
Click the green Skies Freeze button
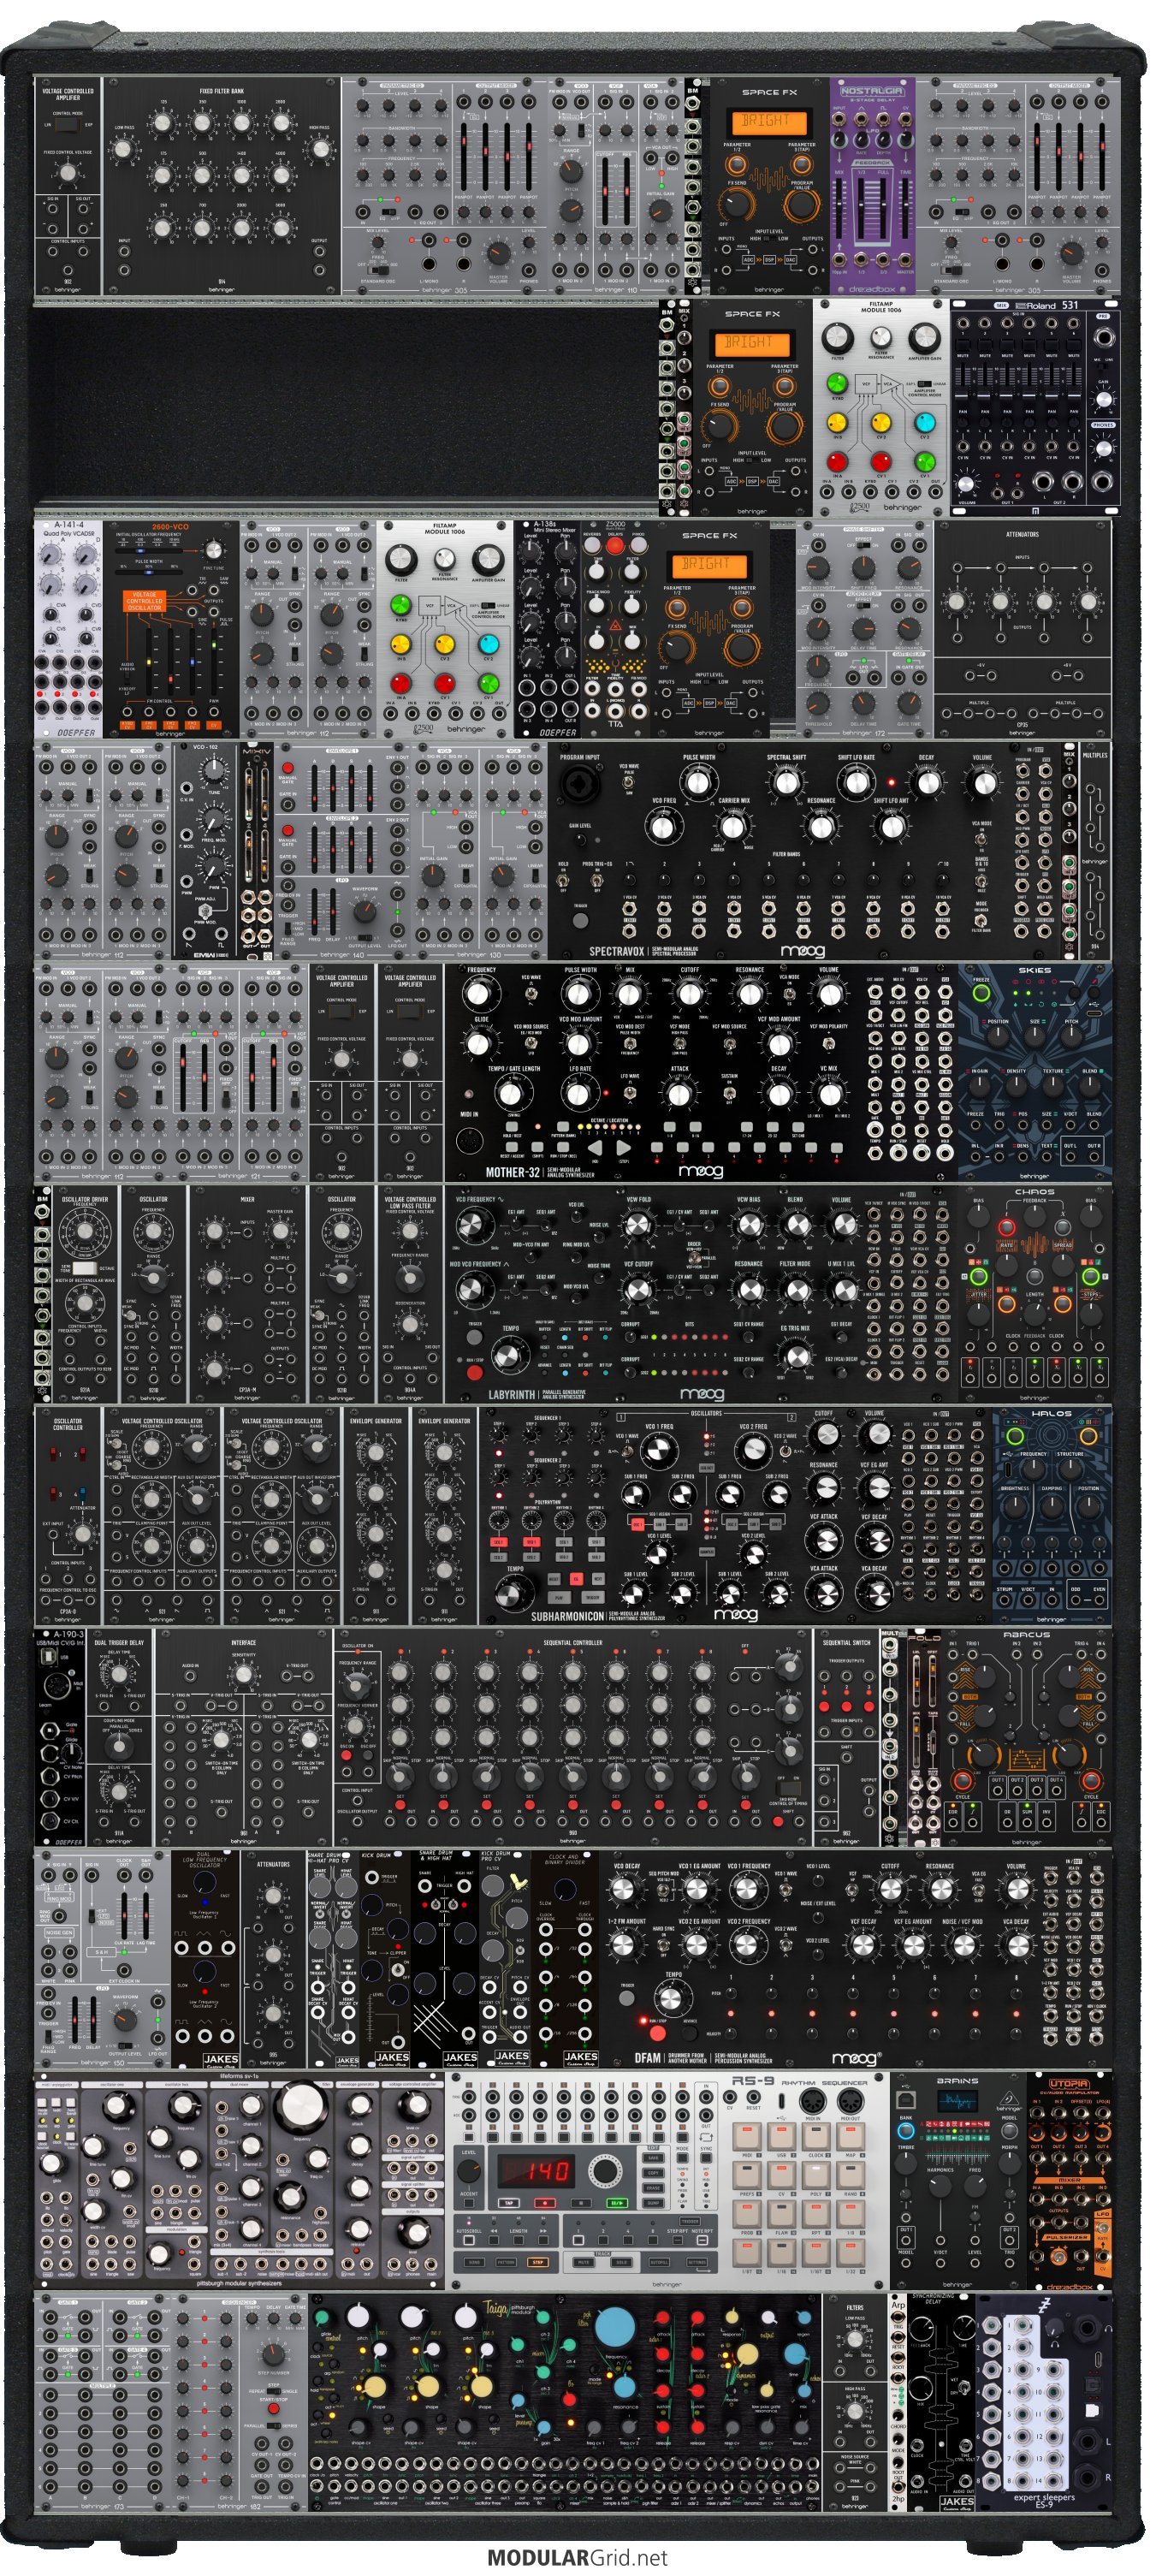[981, 993]
